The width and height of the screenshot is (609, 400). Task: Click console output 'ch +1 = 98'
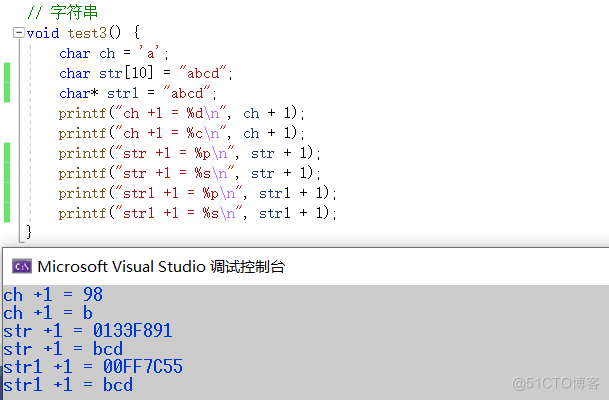click(x=53, y=295)
